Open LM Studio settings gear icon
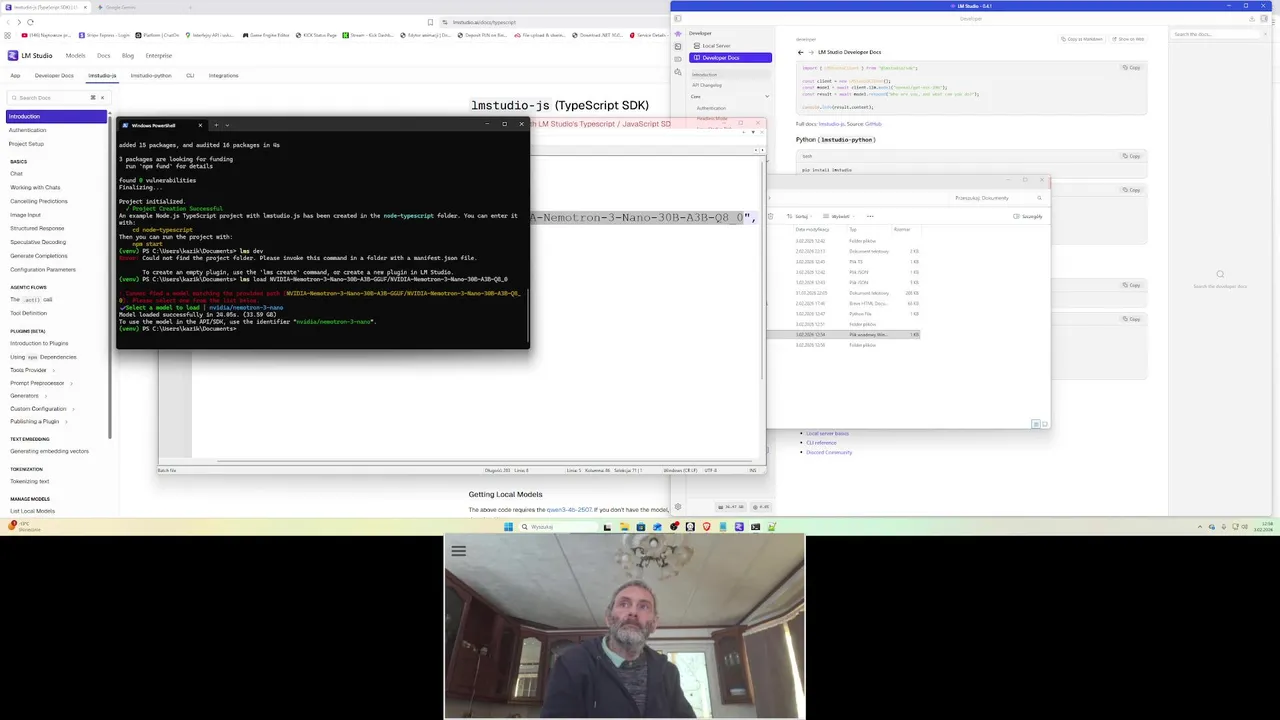Screen dimensions: 1280x720 coord(677,507)
